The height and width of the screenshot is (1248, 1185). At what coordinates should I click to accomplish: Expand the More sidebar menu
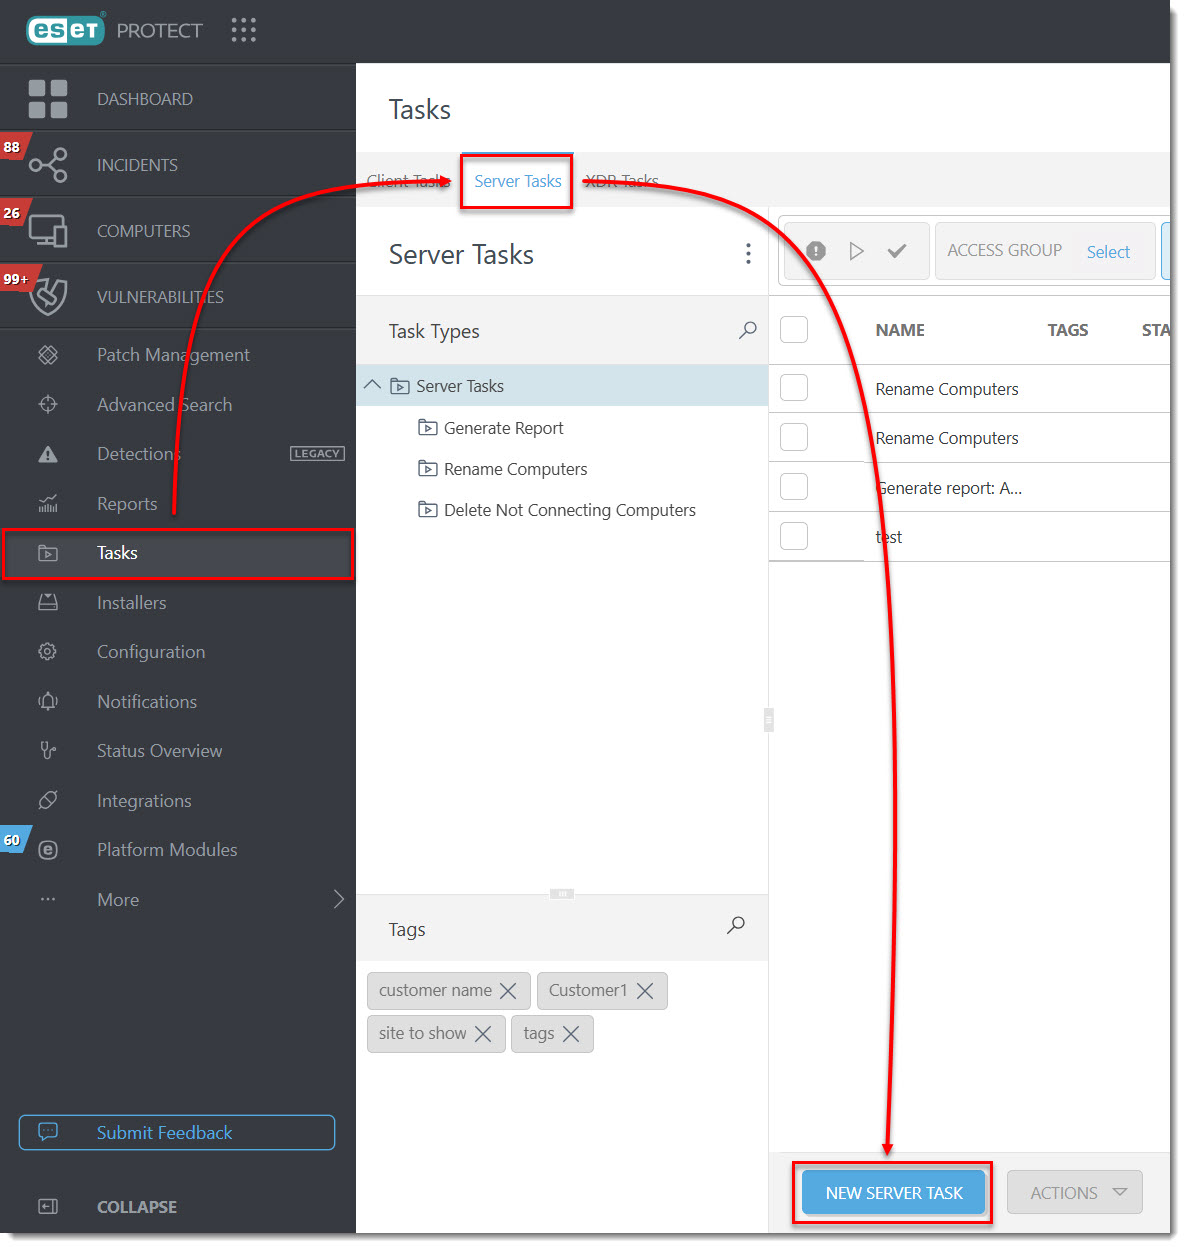(x=338, y=899)
